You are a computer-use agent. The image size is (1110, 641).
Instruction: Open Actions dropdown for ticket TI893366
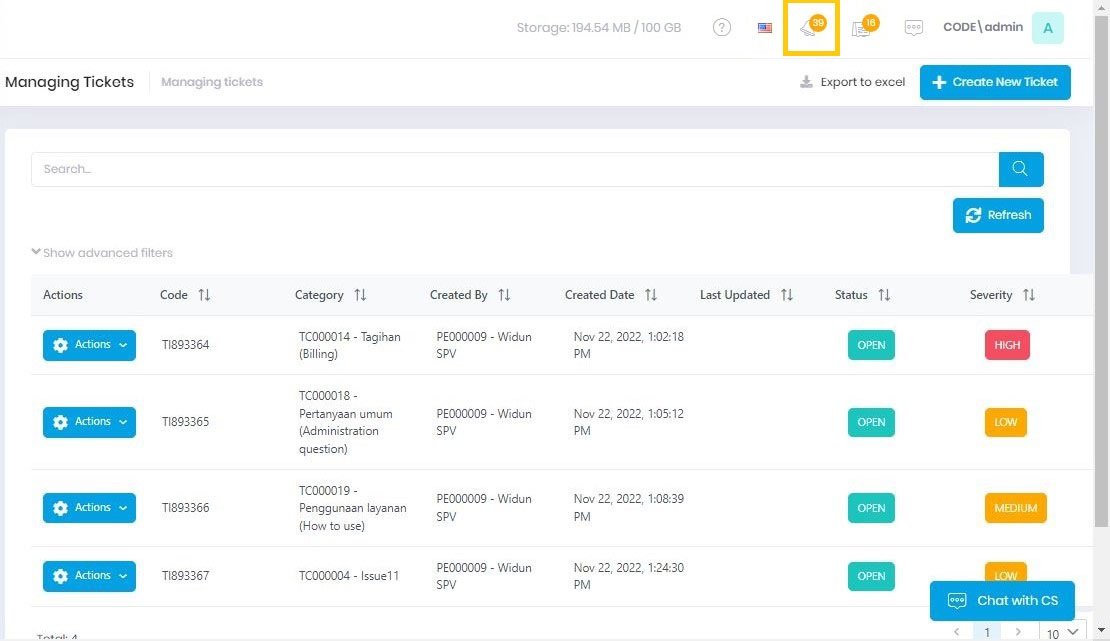89,508
